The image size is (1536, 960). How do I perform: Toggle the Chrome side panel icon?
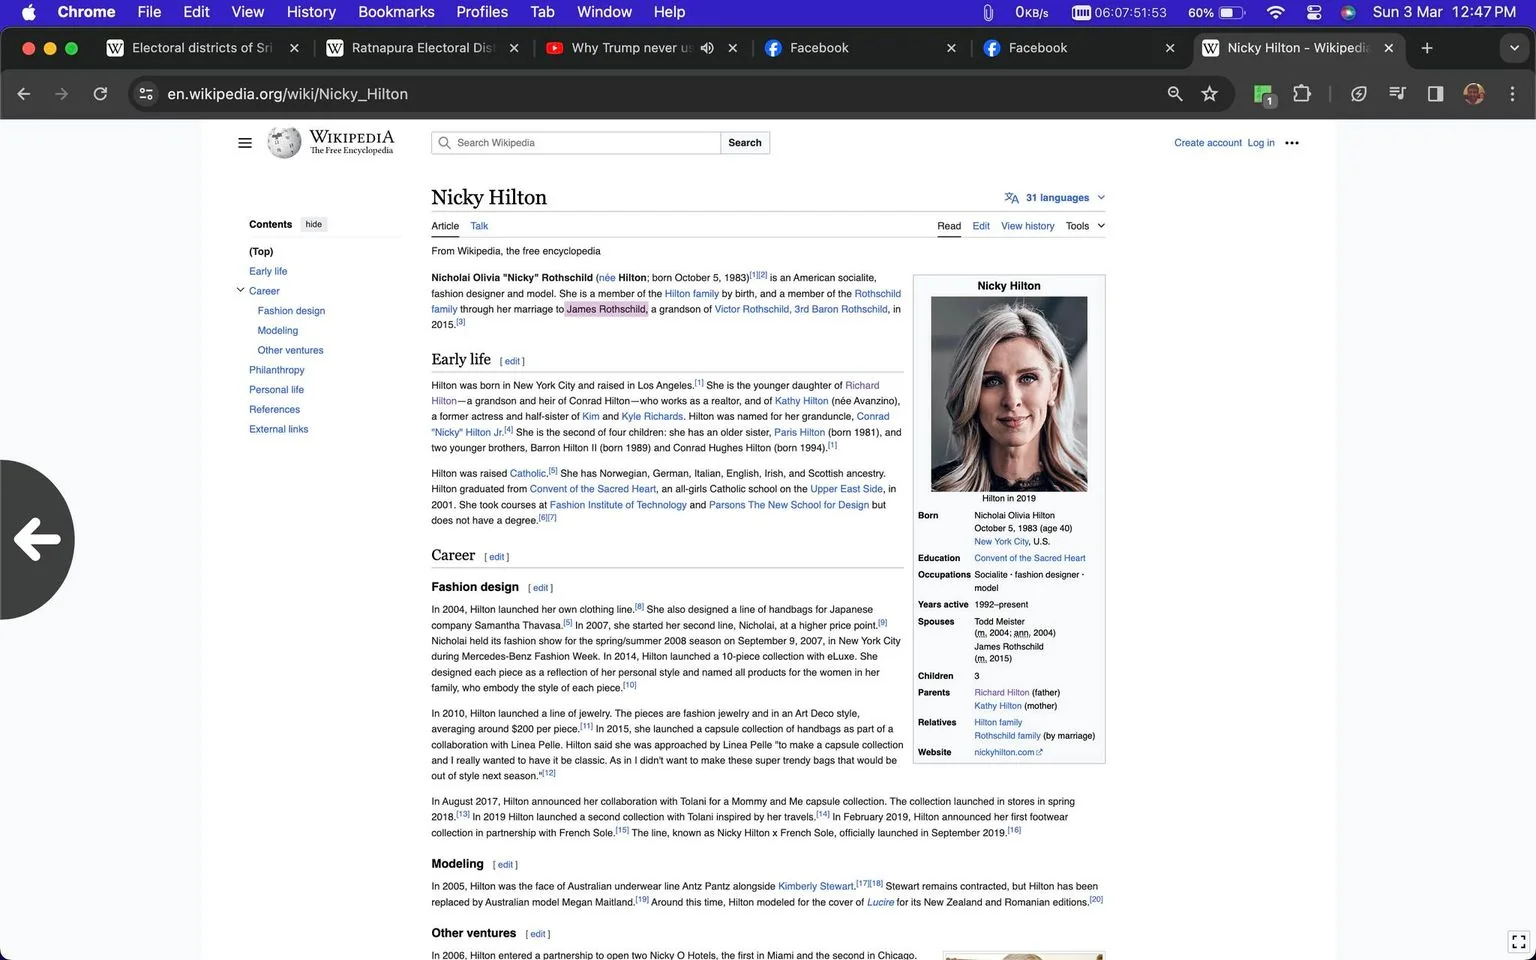coord(1435,94)
